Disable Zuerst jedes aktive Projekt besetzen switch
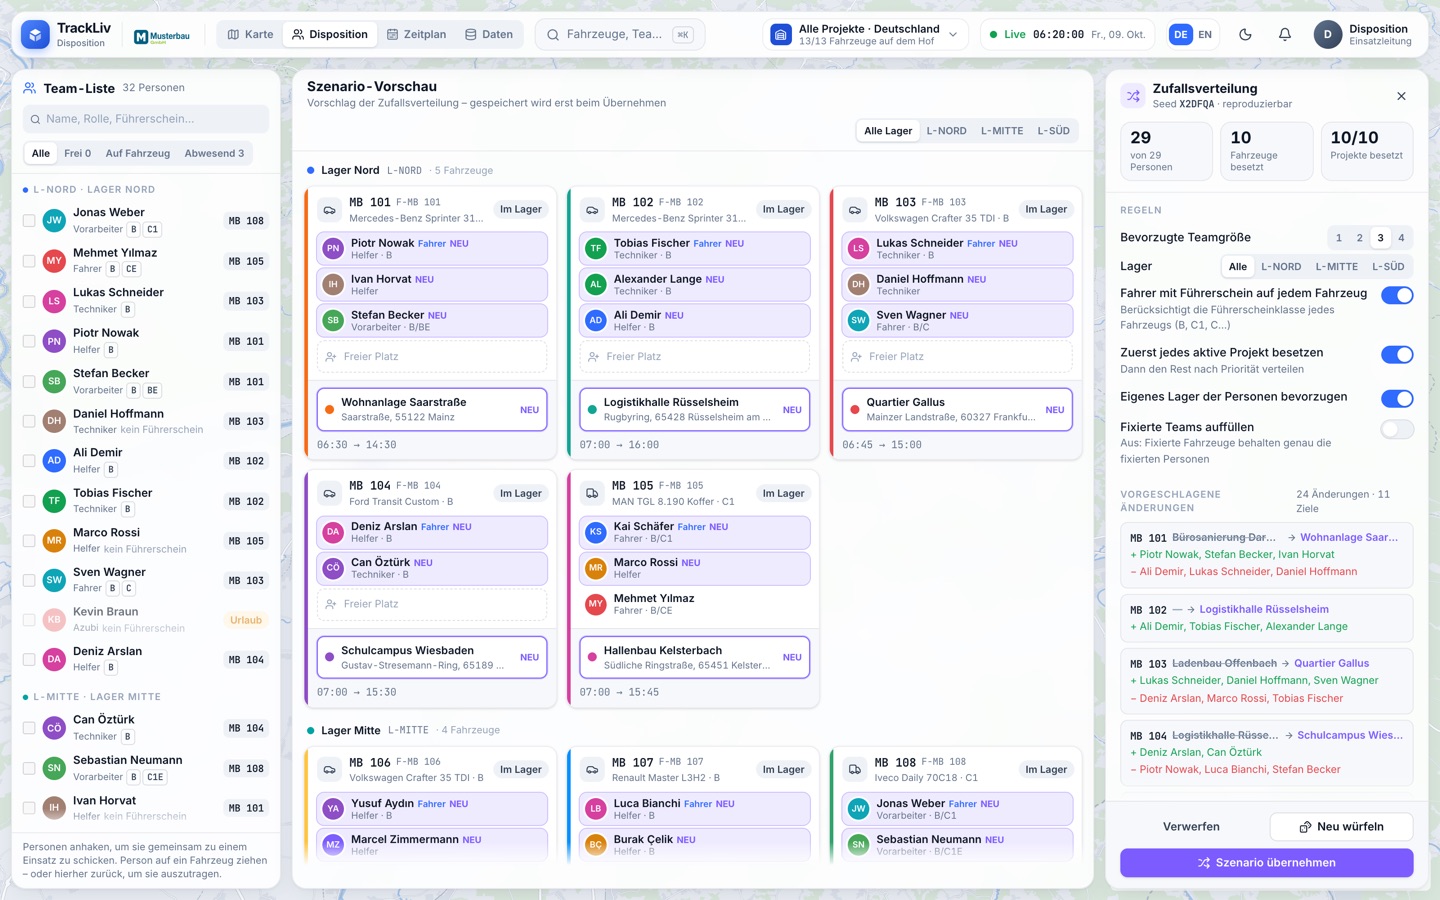Screen dimensions: 1440x900 [x=1397, y=355]
